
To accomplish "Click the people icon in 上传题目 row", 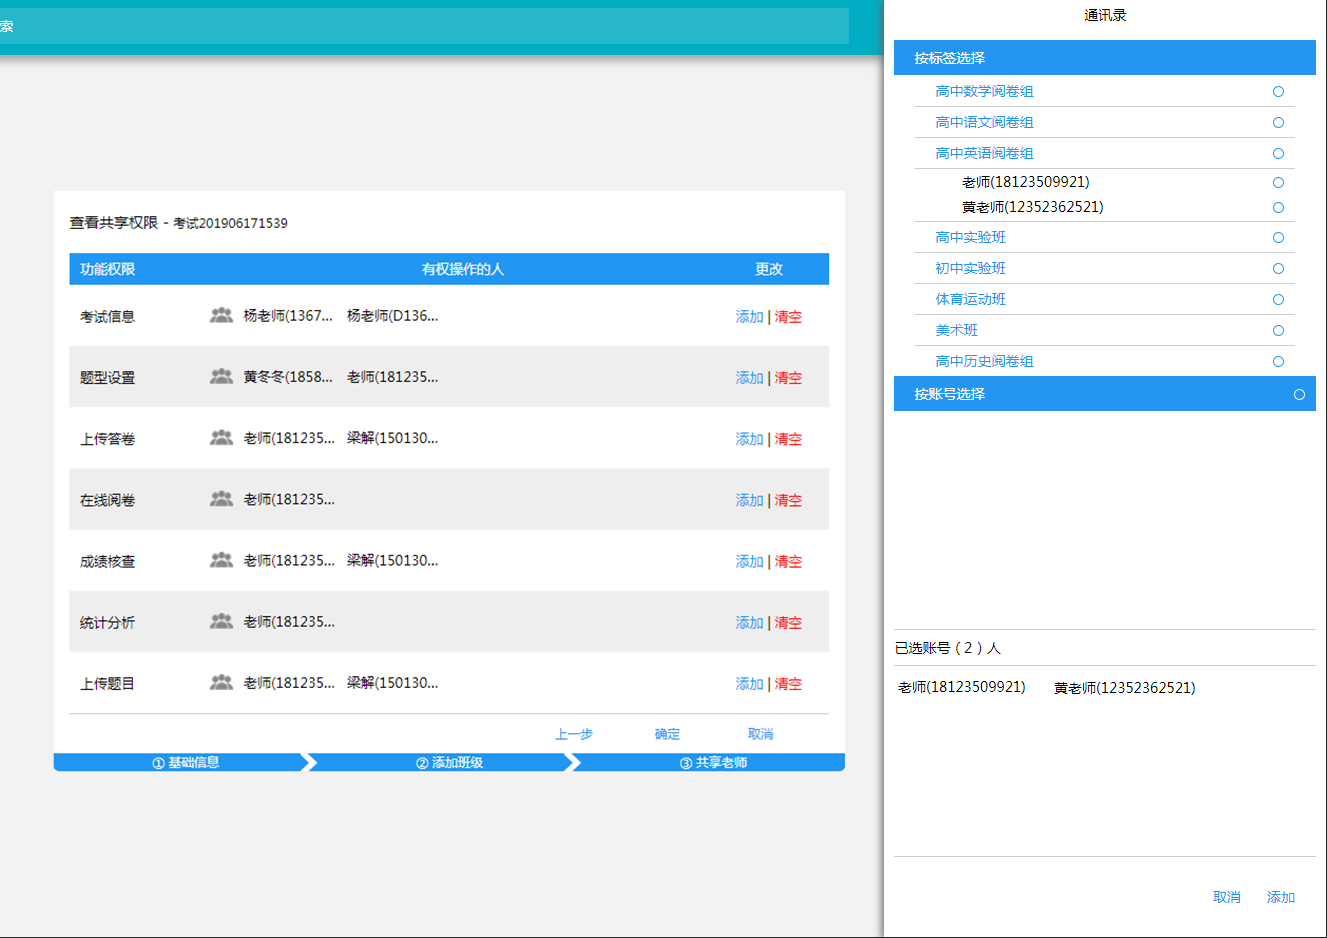I will point(221,682).
